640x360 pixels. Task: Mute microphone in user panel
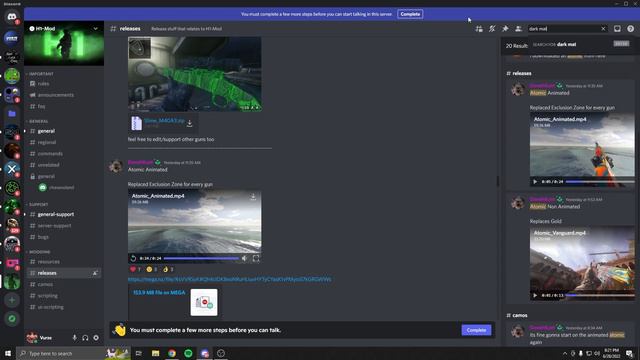[x=74, y=338]
